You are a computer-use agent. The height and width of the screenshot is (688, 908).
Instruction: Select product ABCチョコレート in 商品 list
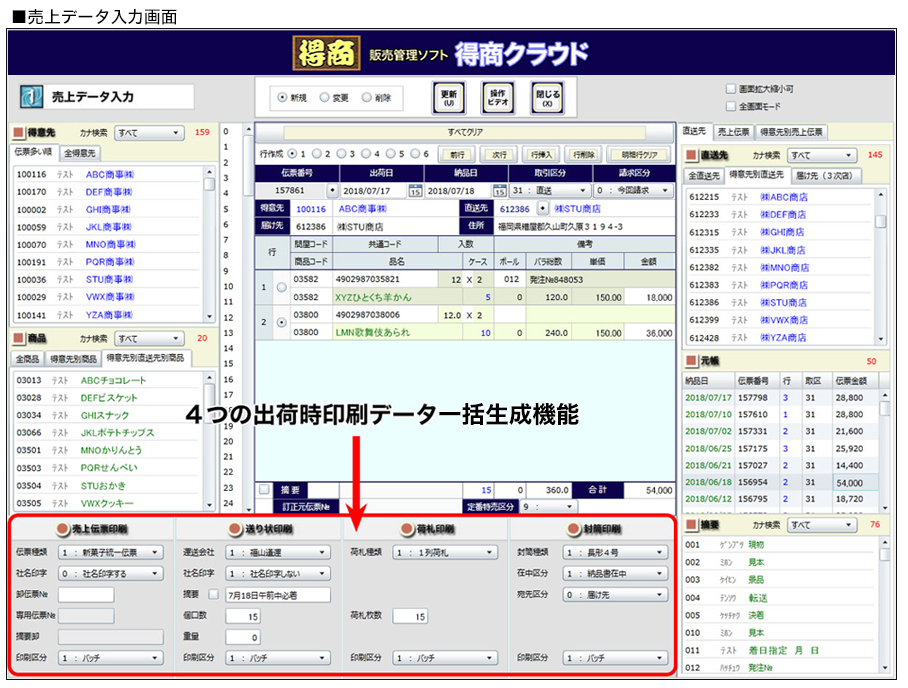[108, 380]
